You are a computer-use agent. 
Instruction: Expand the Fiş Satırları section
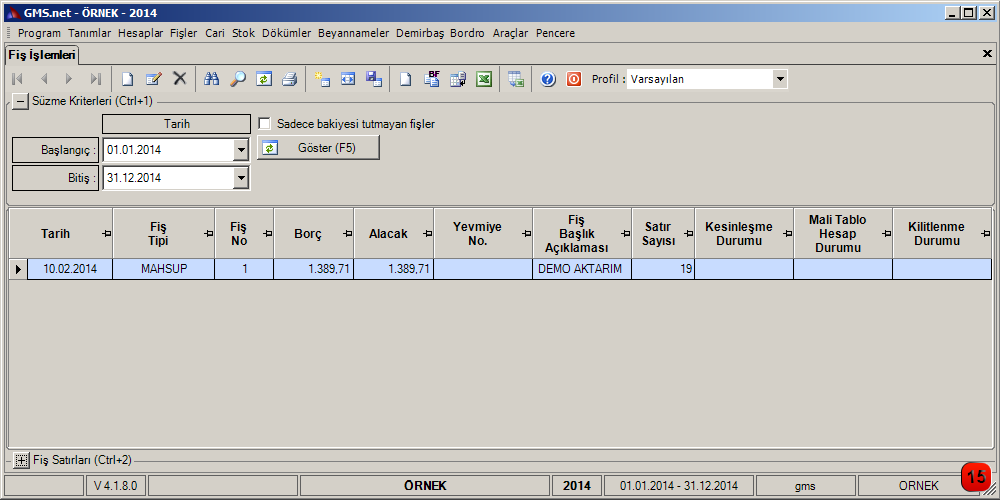22,460
